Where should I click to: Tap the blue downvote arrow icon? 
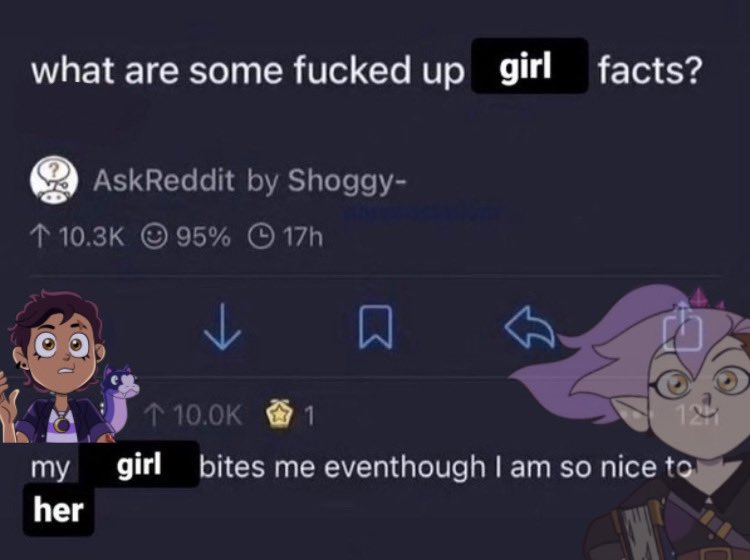222,328
